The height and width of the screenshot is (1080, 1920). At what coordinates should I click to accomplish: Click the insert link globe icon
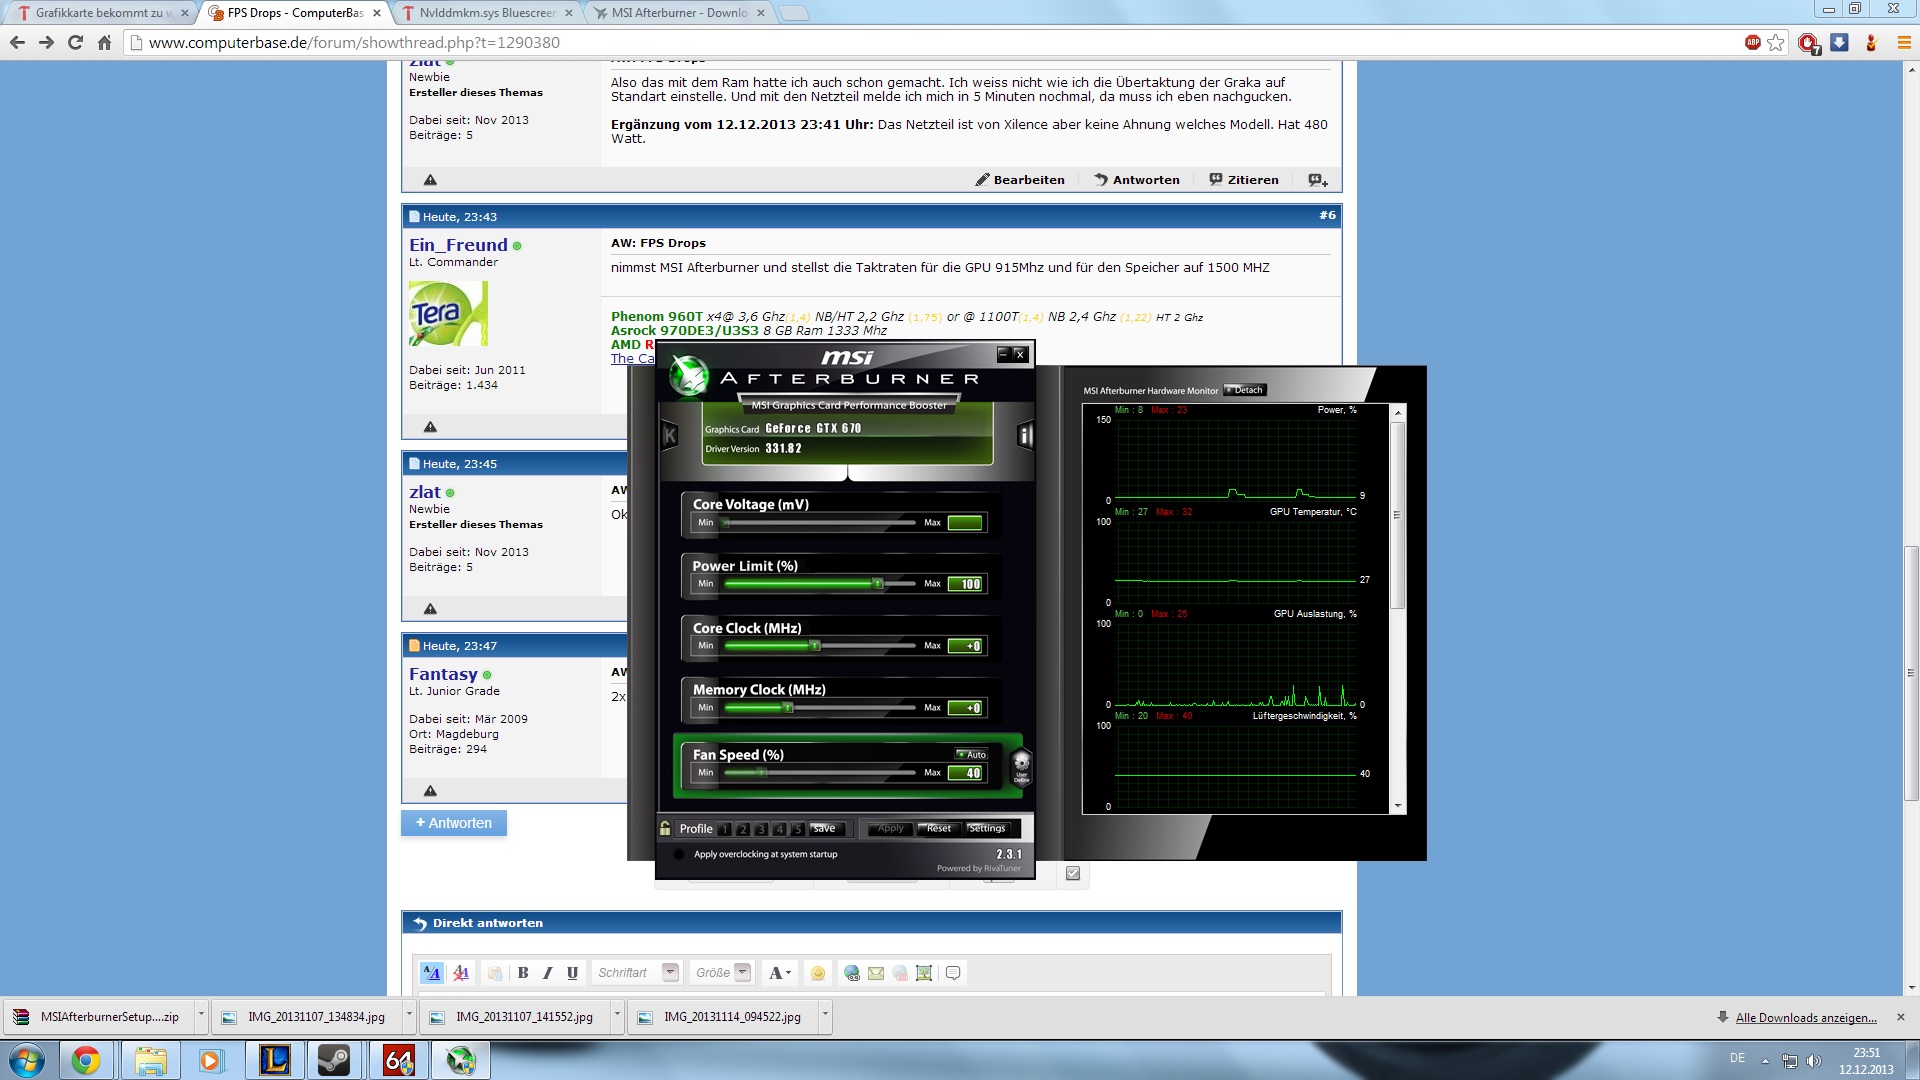(x=852, y=973)
